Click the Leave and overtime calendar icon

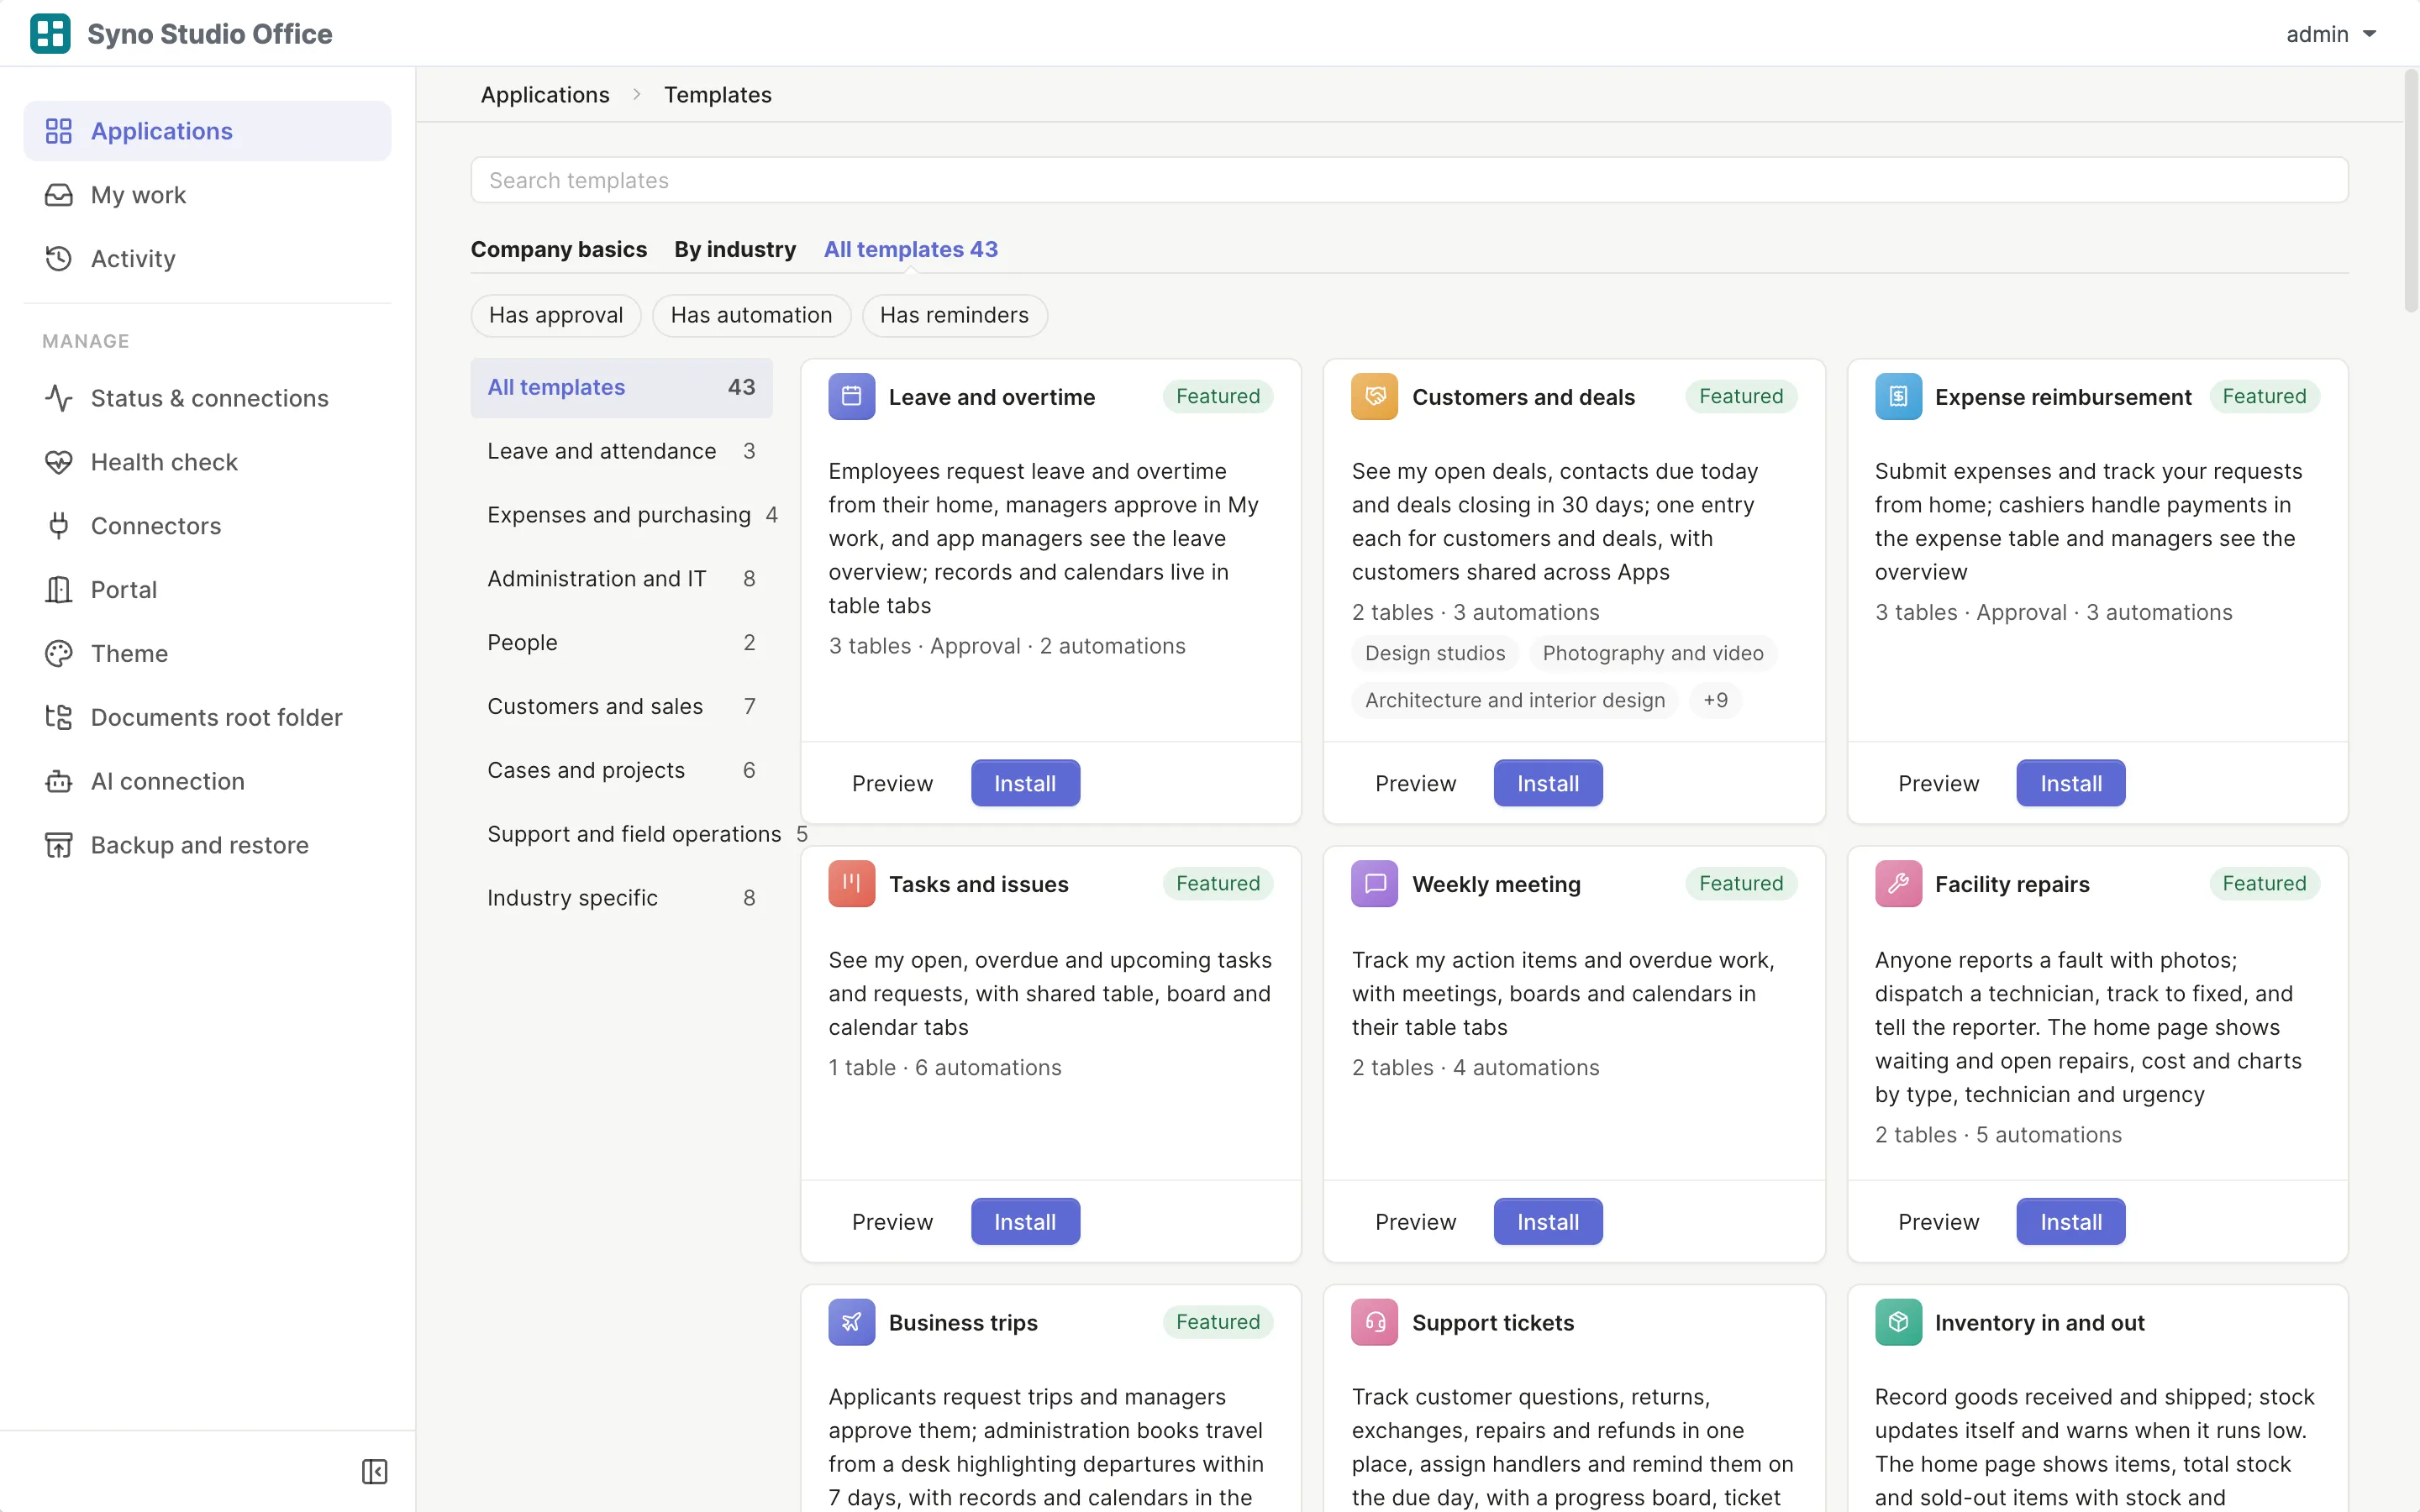click(851, 397)
